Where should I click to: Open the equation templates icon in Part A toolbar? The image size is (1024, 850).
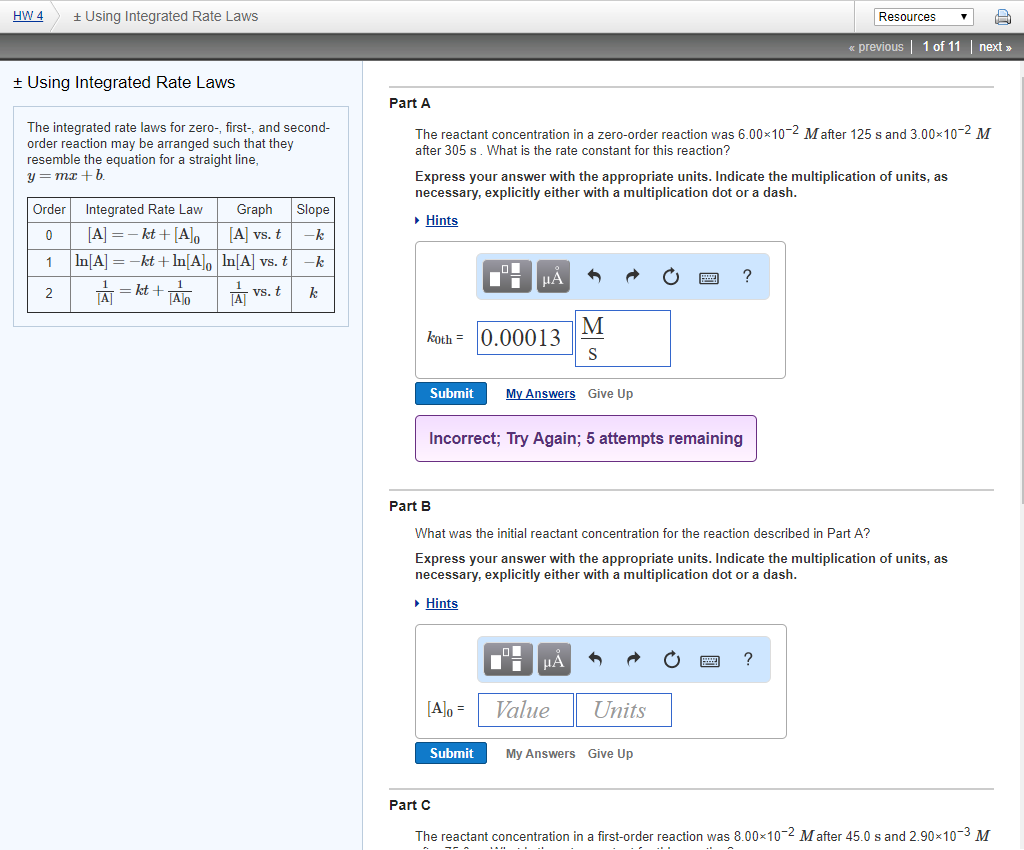506,276
